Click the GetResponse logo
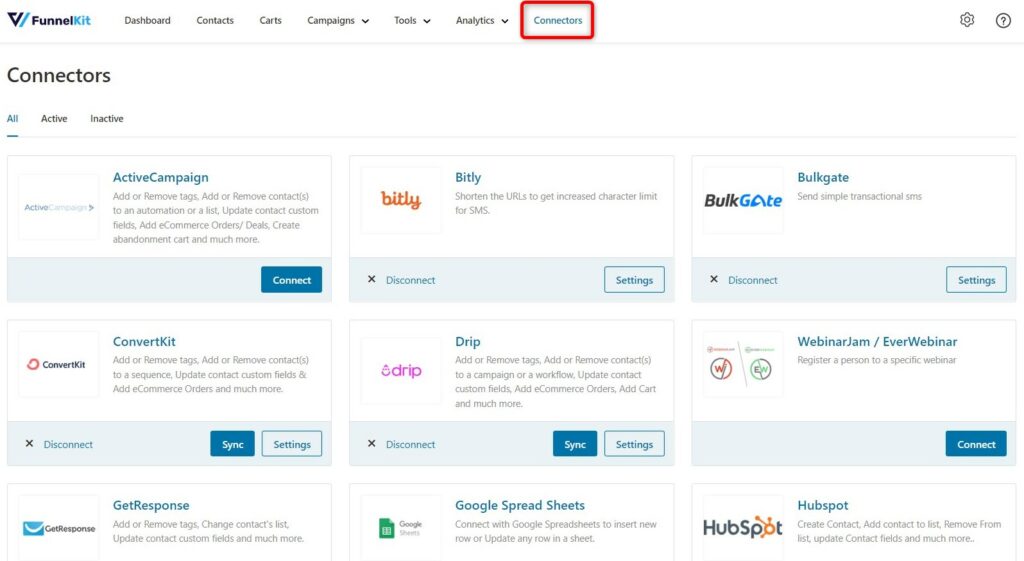The height and width of the screenshot is (561, 1024). click(59, 528)
